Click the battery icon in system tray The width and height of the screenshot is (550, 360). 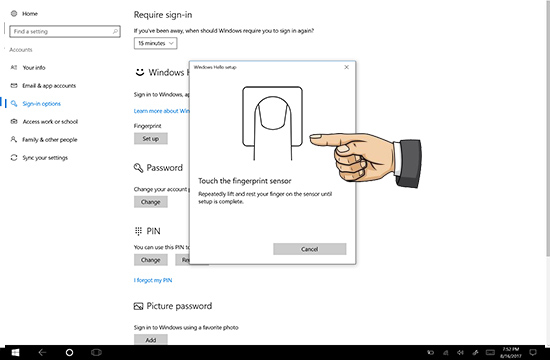[x=430, y=353]
